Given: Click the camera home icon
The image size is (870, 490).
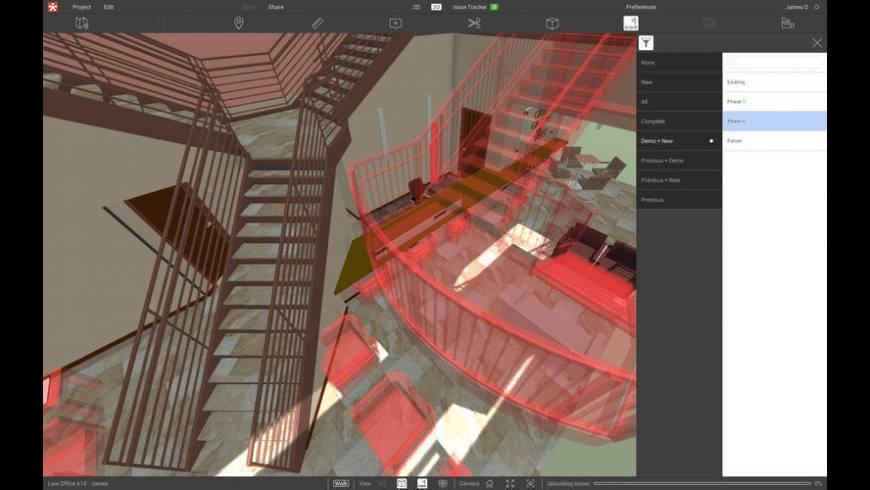Looking at the screenshot, I should coord(490,483).
